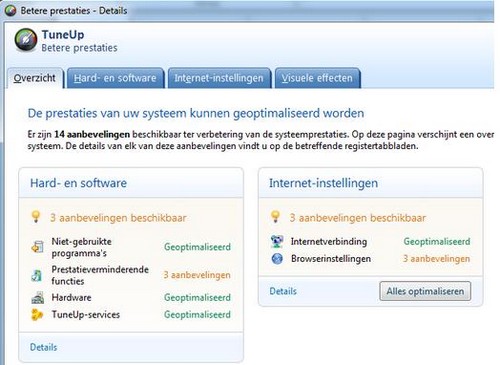Click the Hard- en software lightbulb icon

point(36,217)
